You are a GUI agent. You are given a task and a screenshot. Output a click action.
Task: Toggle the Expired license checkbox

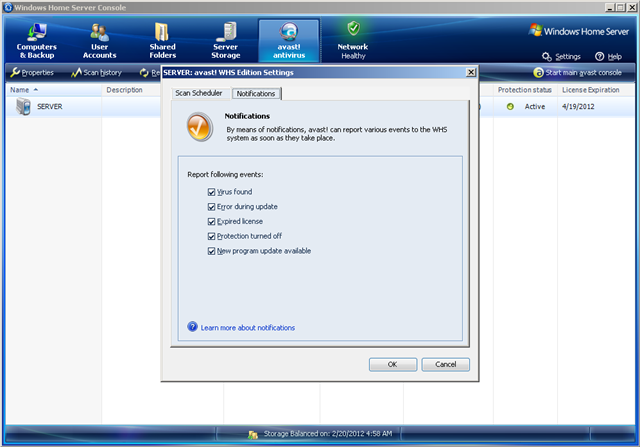click(211, 221)
